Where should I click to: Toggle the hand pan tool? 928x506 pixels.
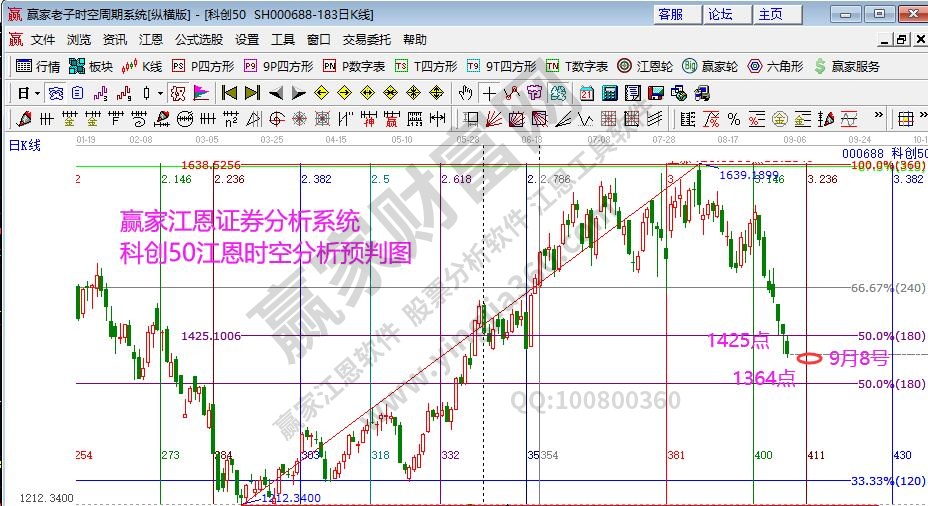point(465,93)
